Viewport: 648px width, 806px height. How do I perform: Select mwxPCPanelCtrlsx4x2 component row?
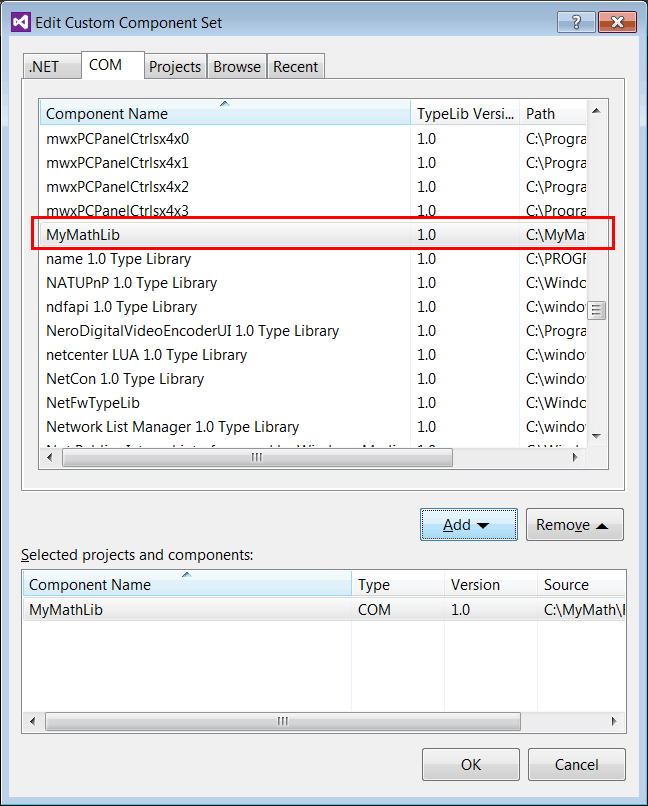coord(313,187)
